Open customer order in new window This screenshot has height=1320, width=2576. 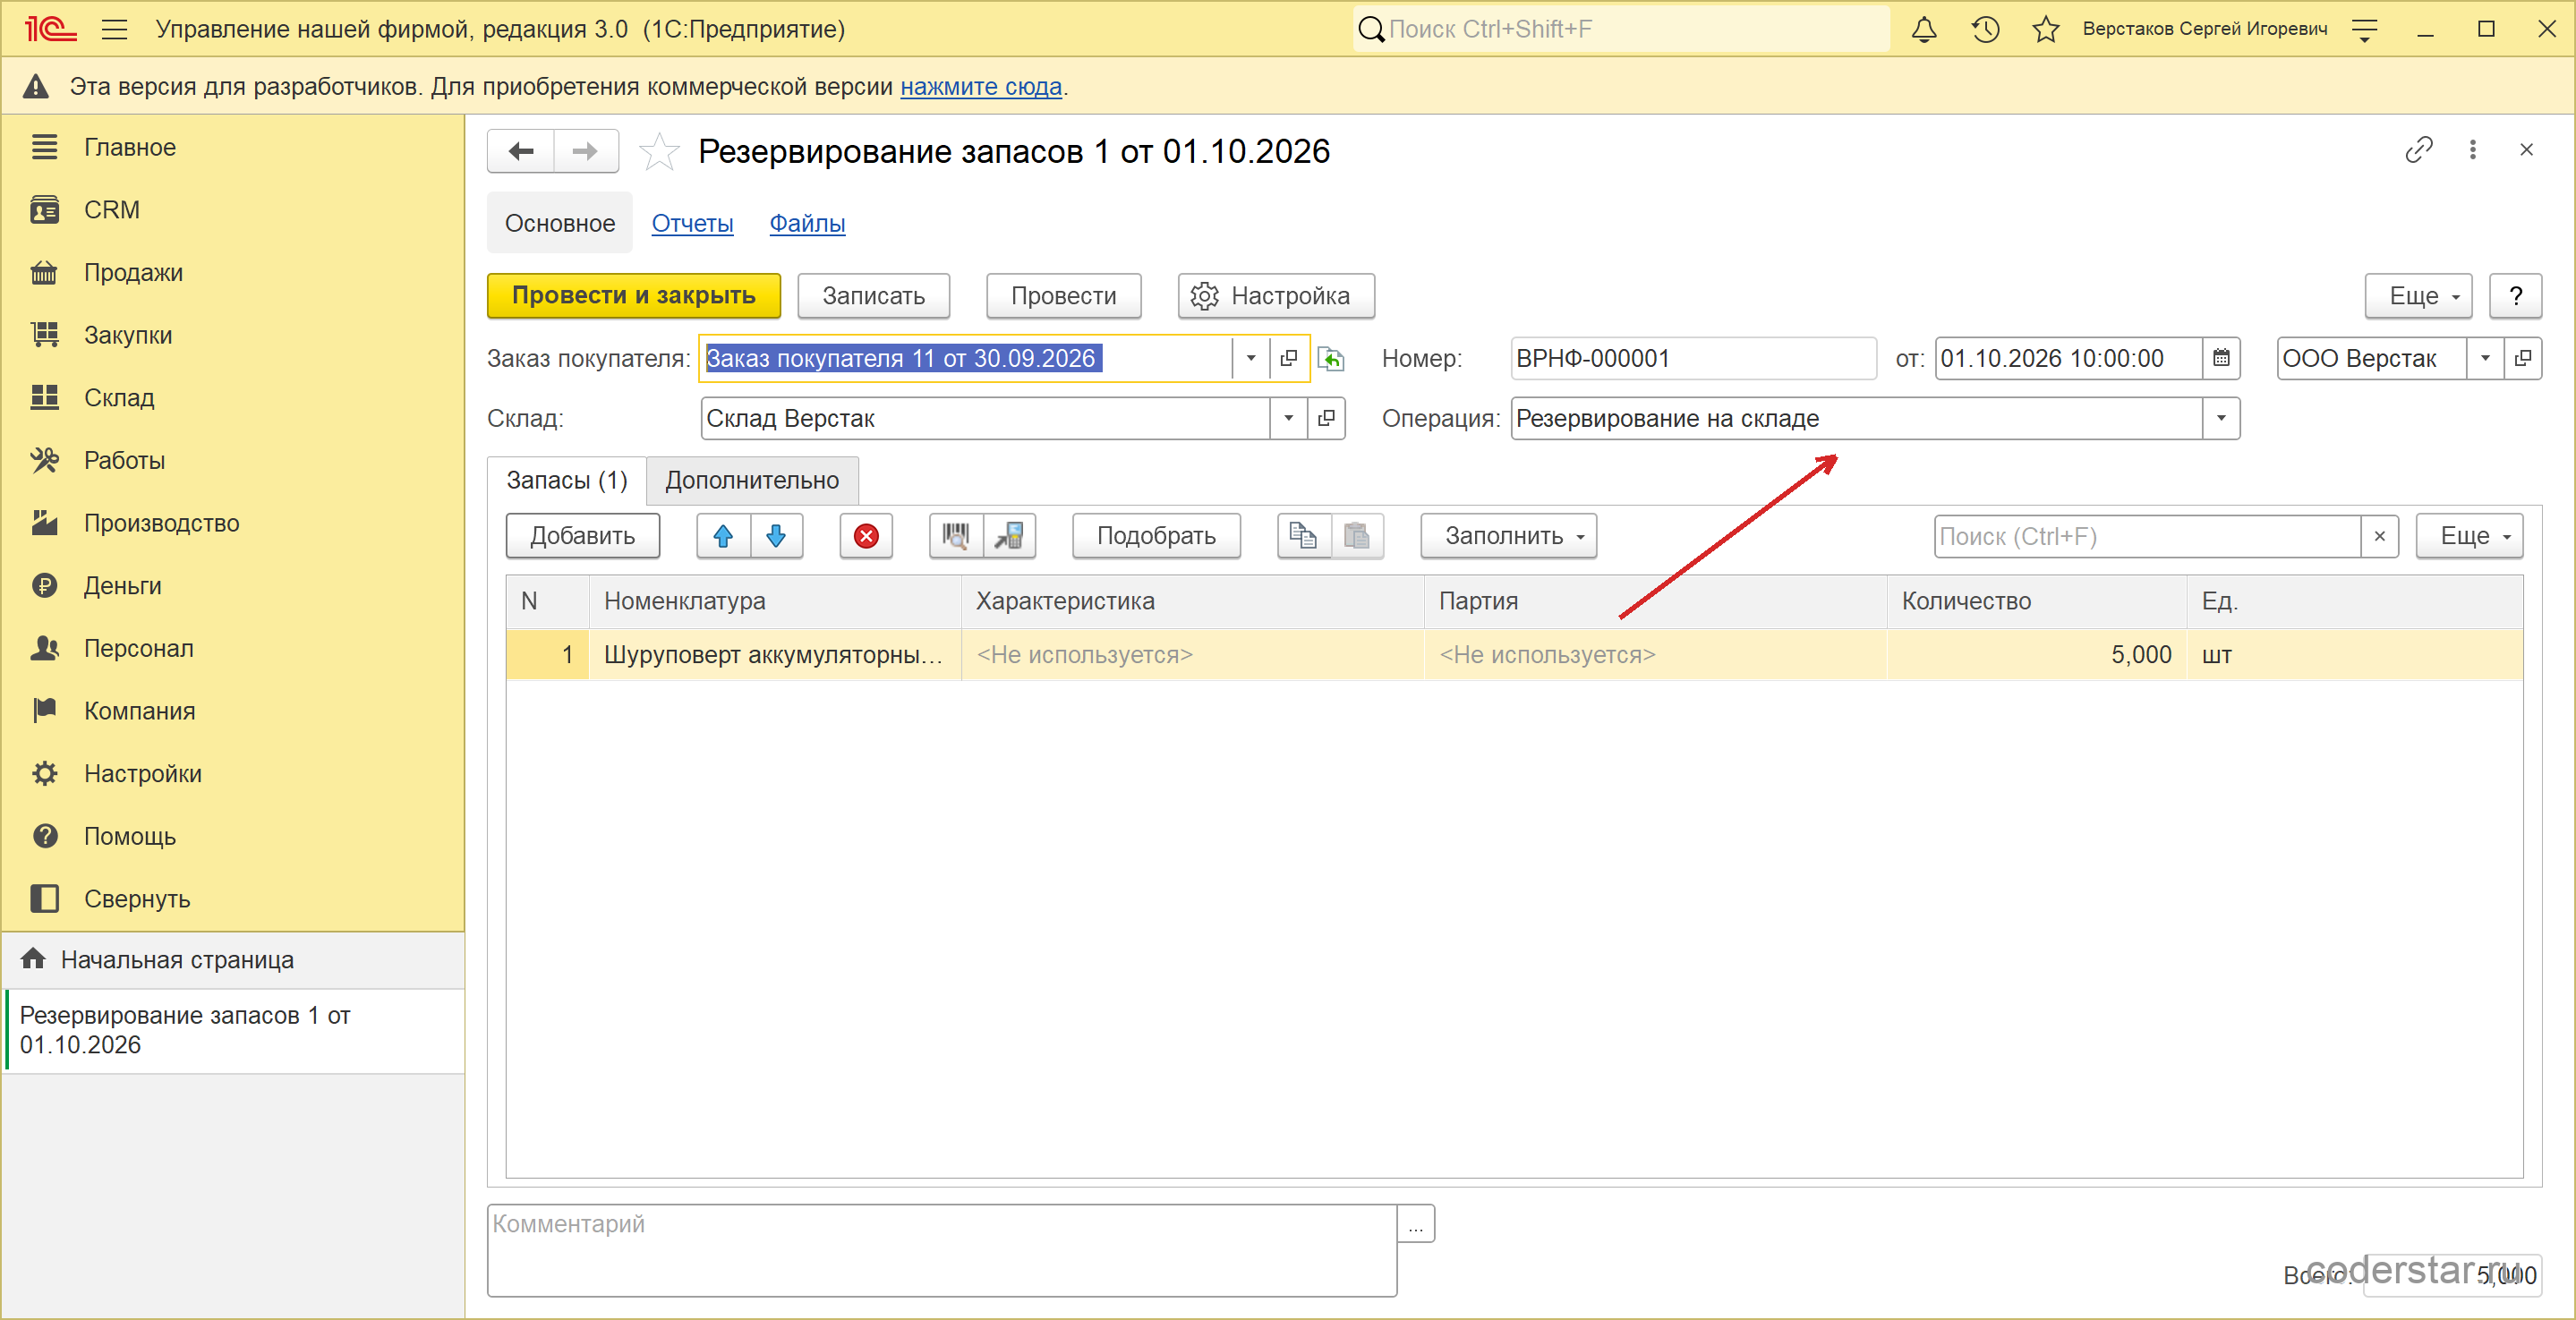click(x=1288, y=358)
